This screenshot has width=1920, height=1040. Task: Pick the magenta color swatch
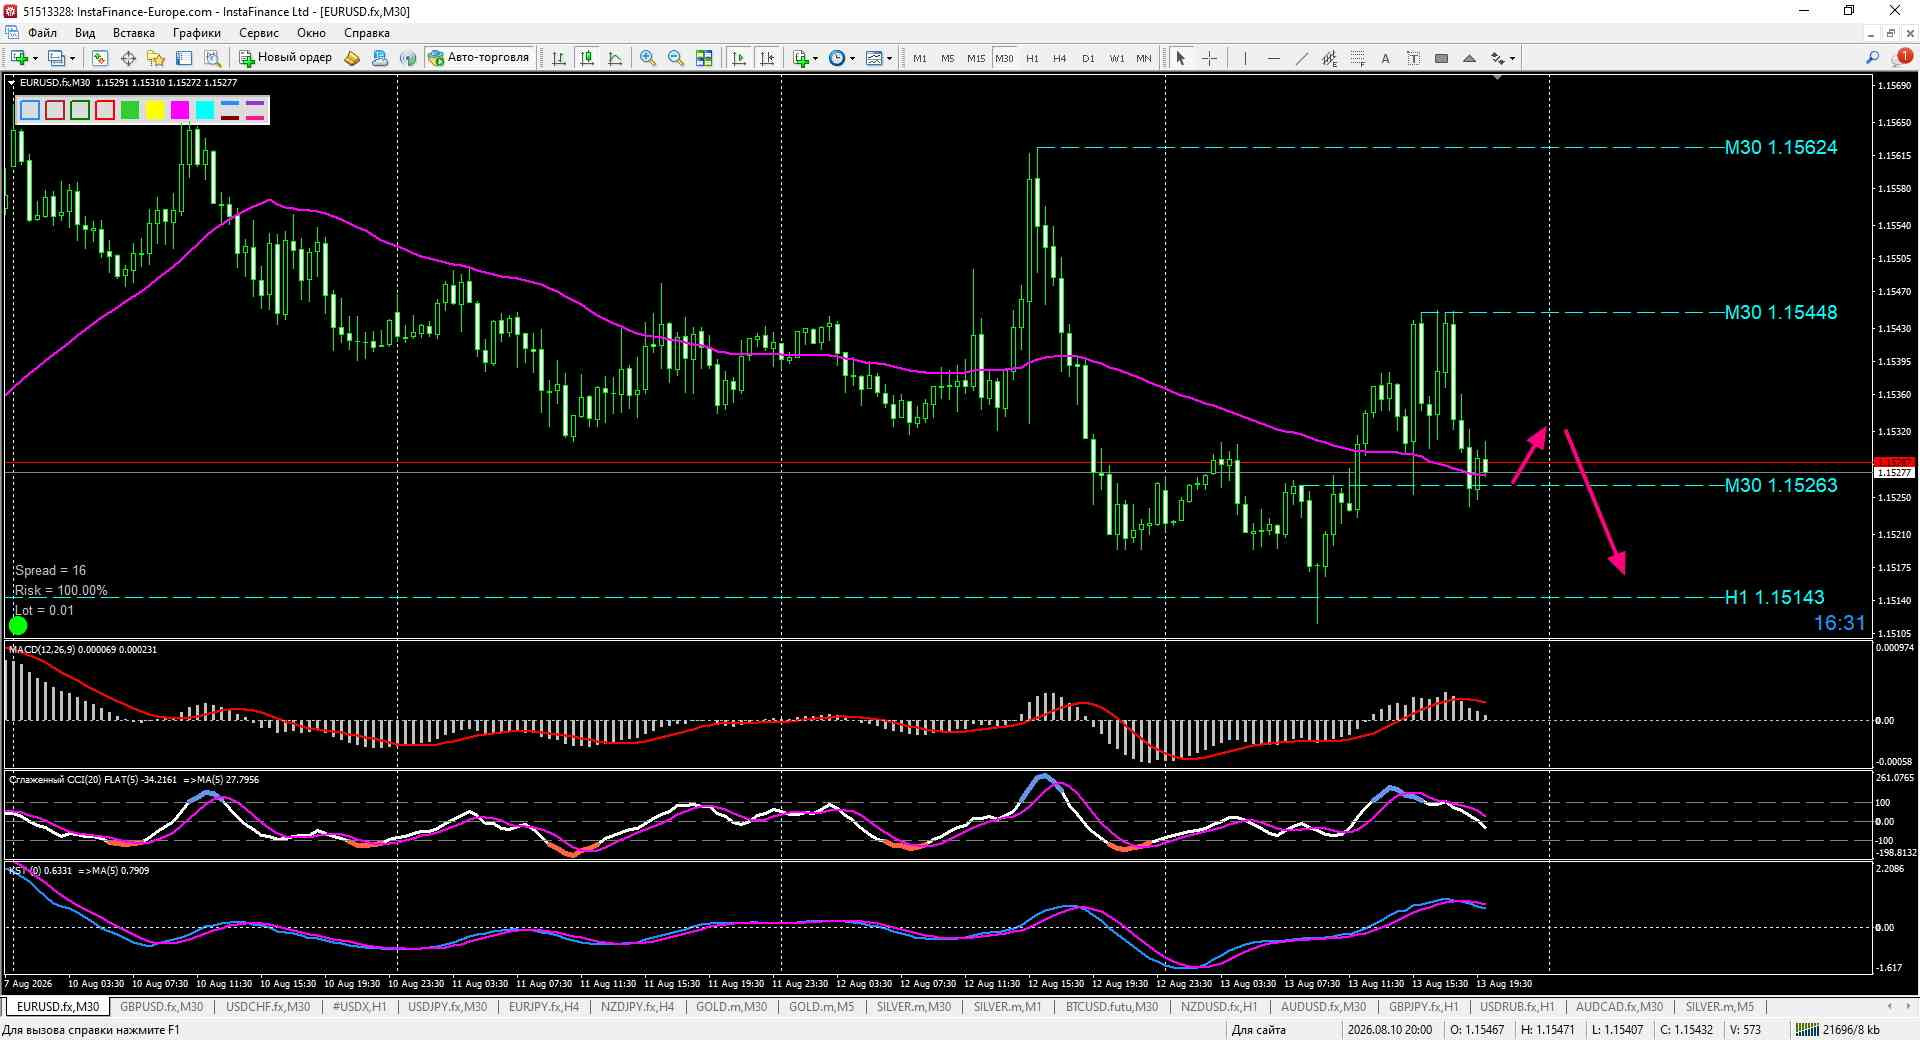coord(180,110)
